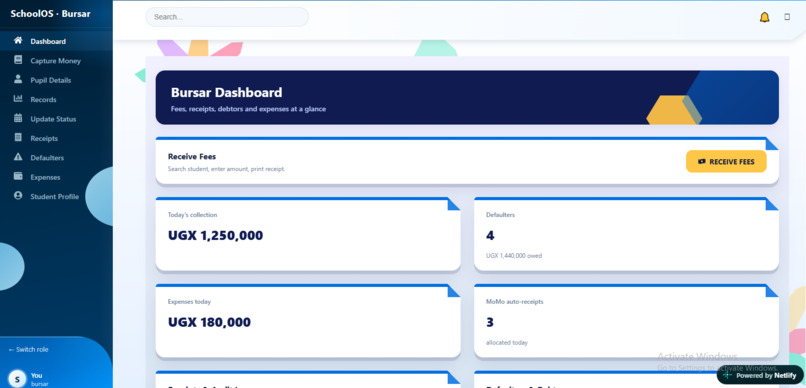
Task: Open Student Profile from sidebar
Action: tap(56, 196)
